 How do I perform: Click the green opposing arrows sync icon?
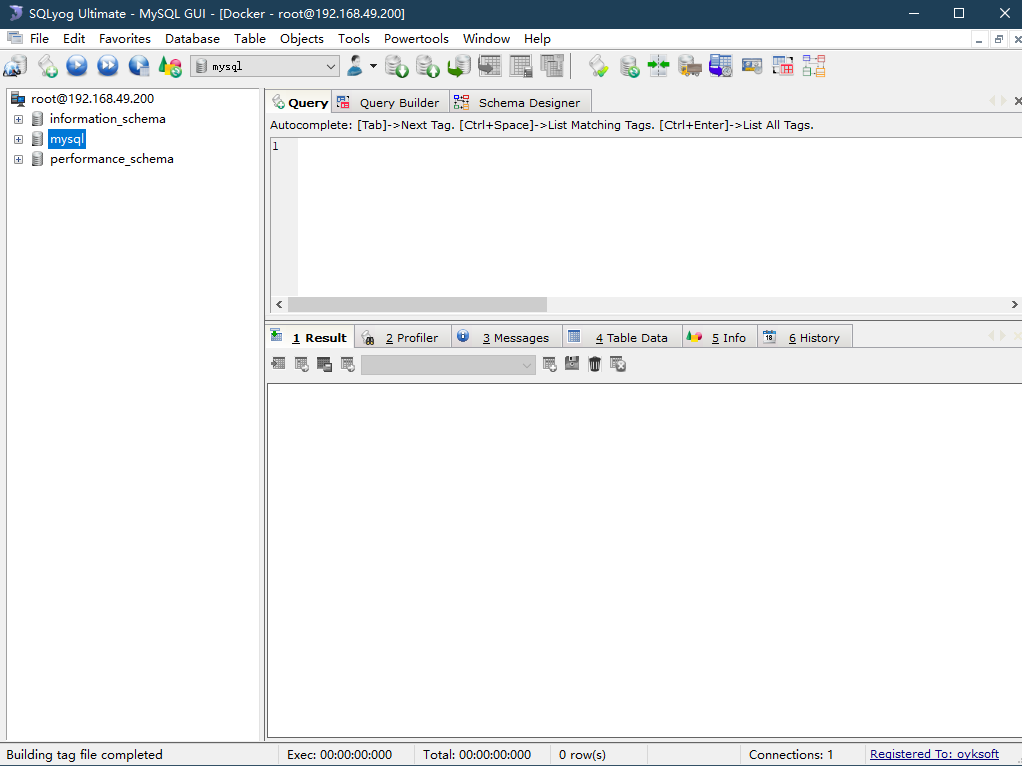coord(658,66)
